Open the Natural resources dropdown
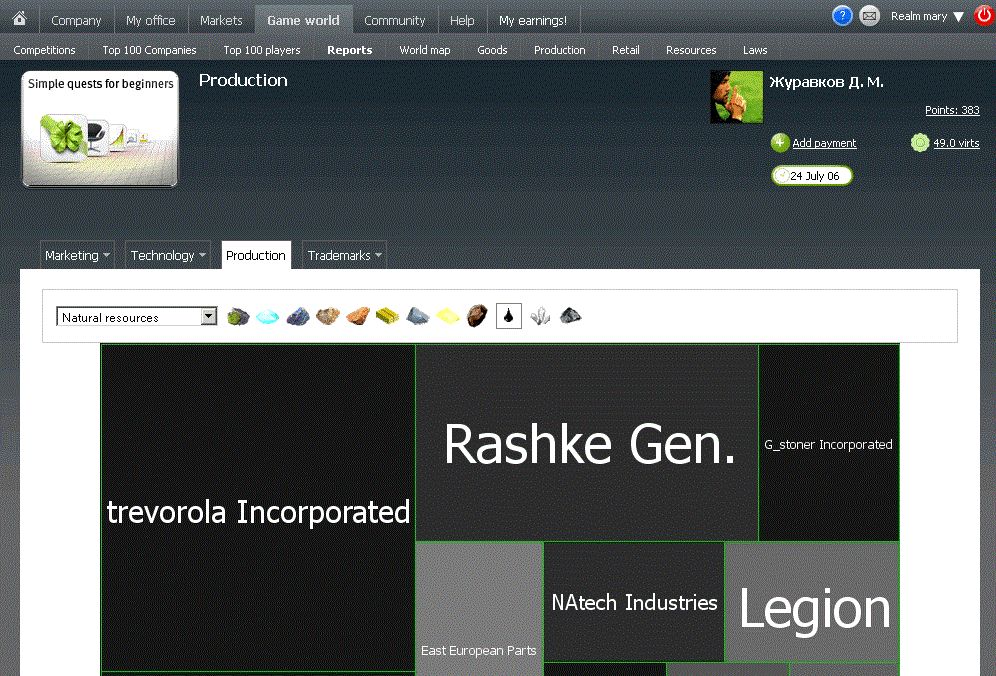Viewport: 996px width, 676px height. [137, 317]
